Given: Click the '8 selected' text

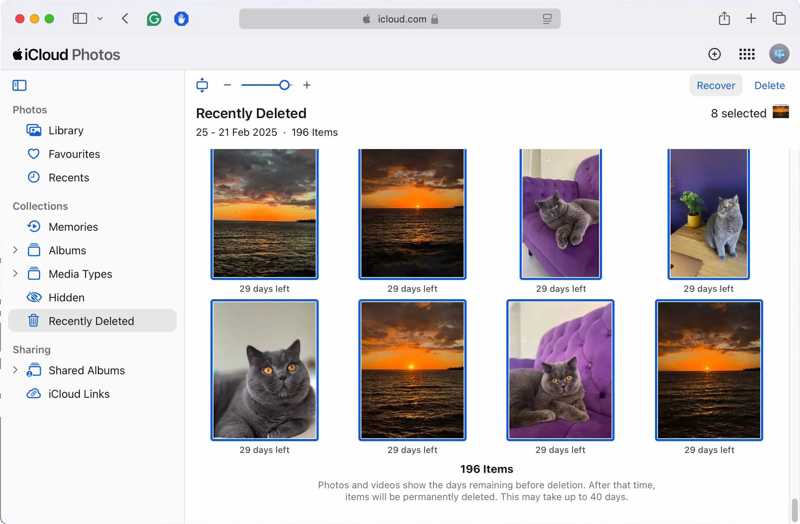Looking at the screenshot, I should coord(738,113).
